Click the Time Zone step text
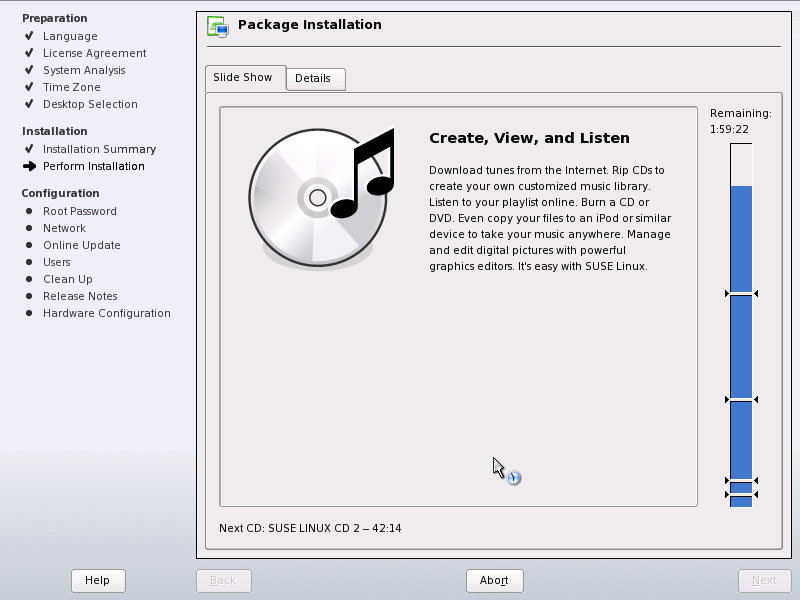Screen dimensions: 800x600 click(x=71, y=87)
